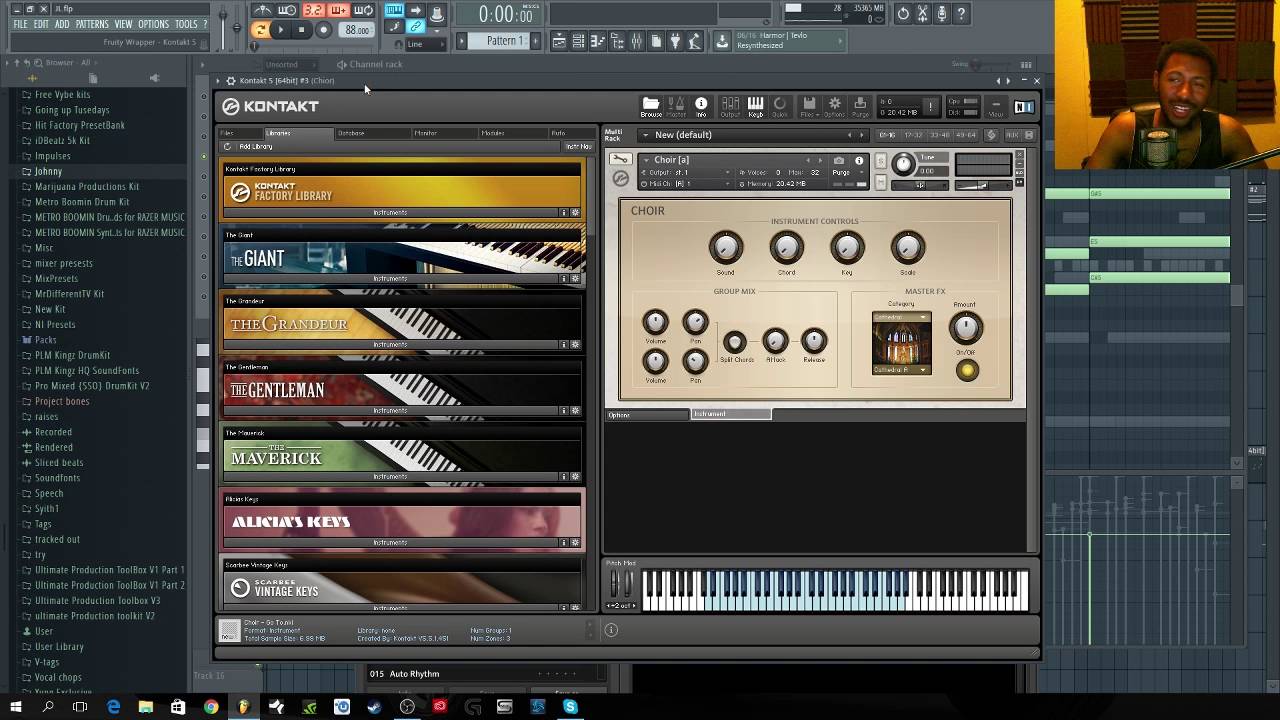This screenshot has height=720, width=1280.
Task: Open the Quick-load browser icon
Action: pyautogui.click(x=780, y=106)
